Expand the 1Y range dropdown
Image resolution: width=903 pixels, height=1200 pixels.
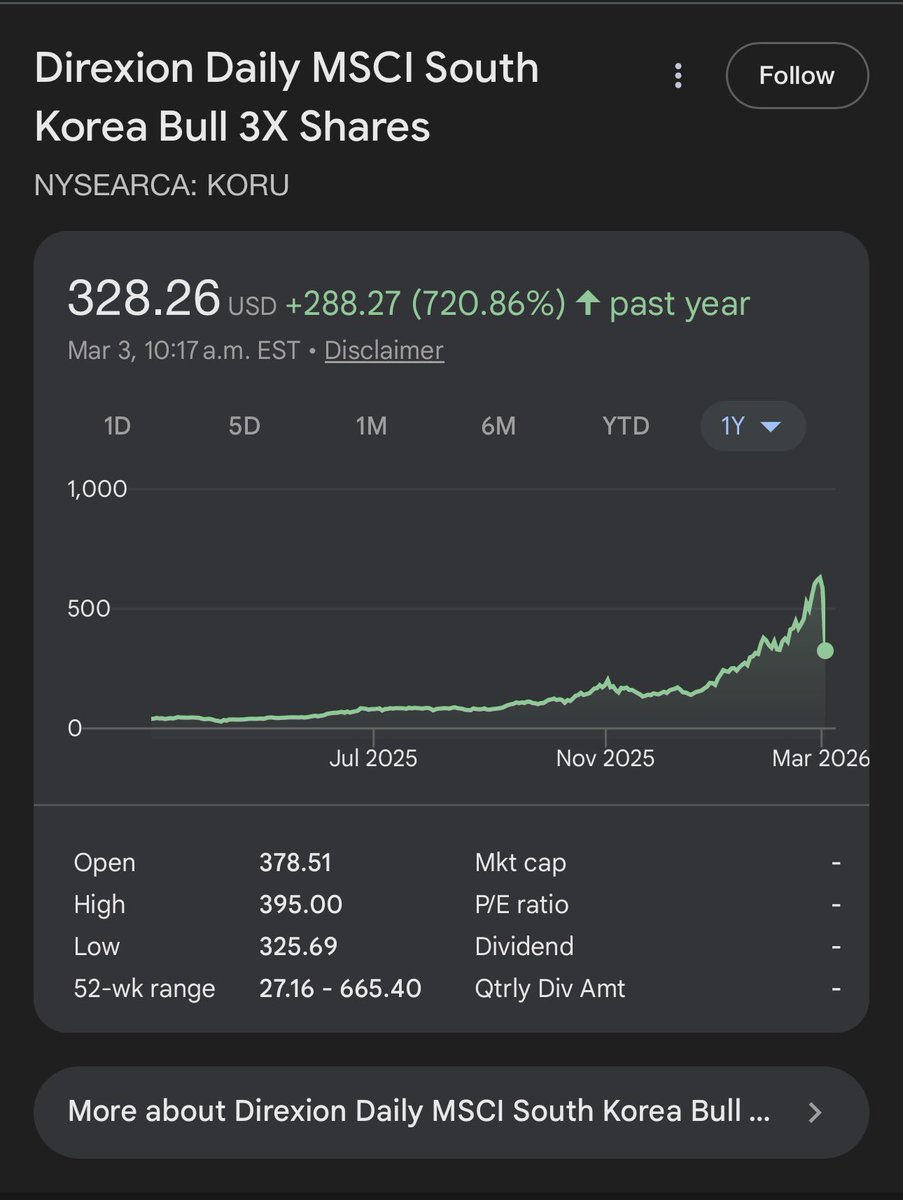pyautogui.click(x=753, y=426)
